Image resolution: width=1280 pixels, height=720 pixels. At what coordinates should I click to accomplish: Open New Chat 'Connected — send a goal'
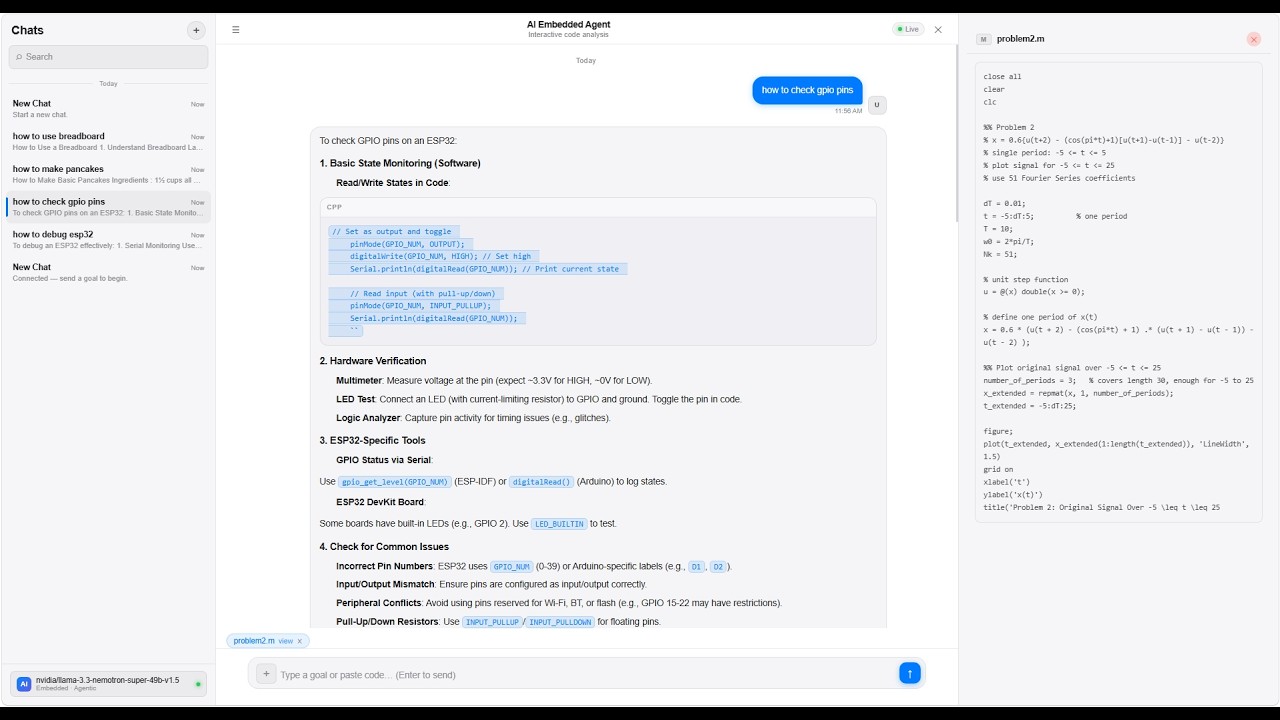pyautogui.click(x=108, y=272)
